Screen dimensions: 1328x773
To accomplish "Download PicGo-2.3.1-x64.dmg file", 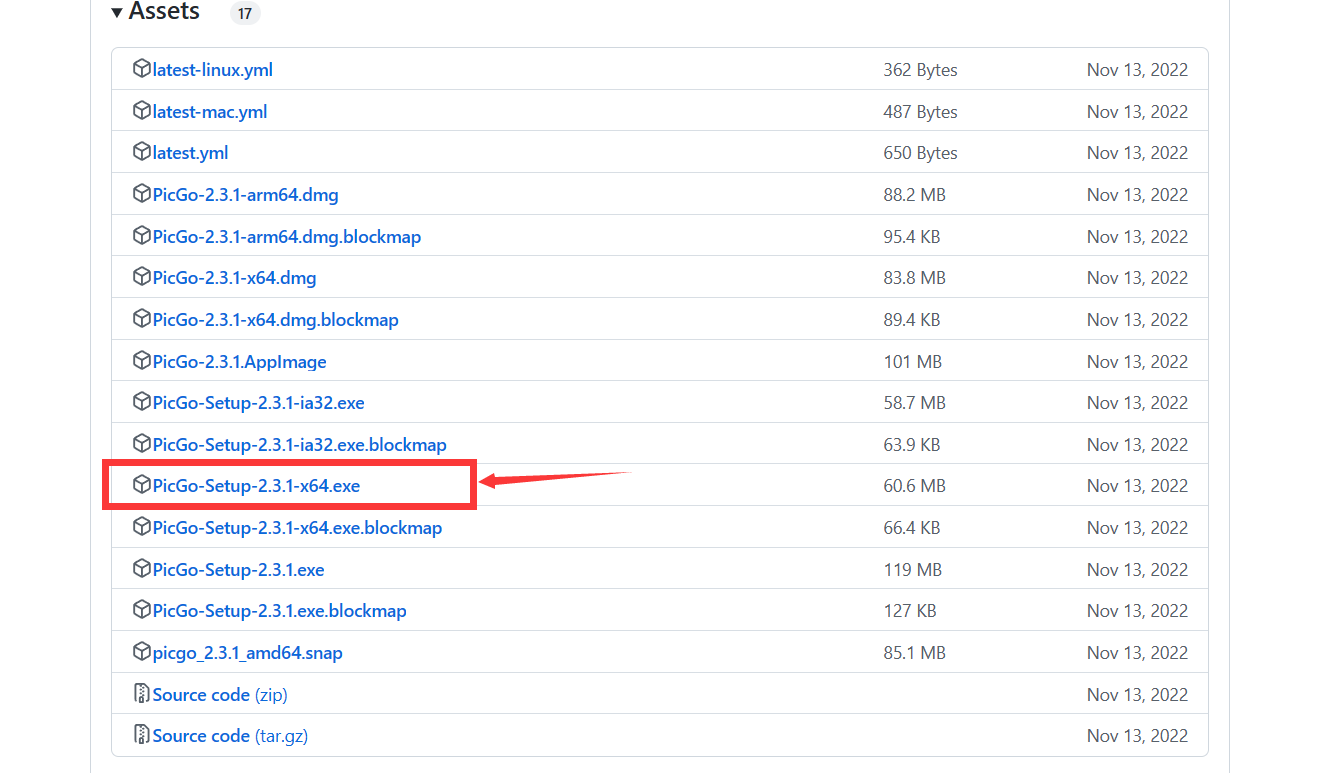I will [x=234, y=278].
